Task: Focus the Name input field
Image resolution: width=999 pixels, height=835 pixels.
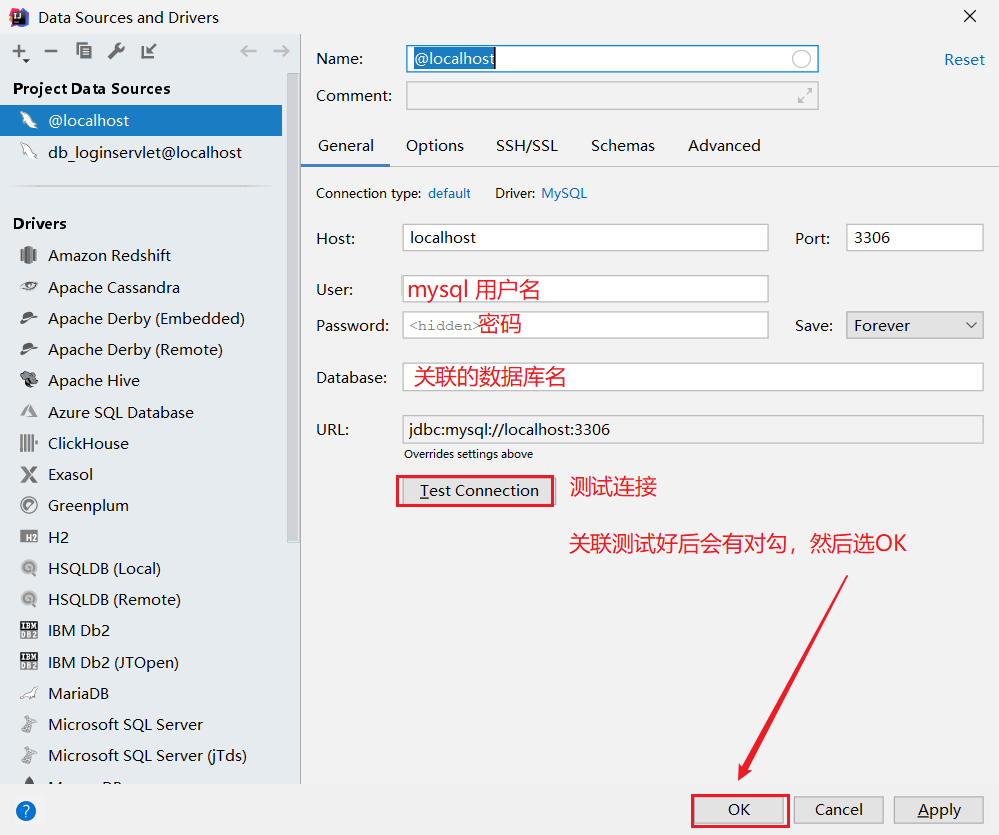Action: pyautogui.click(x=612, y=59)
